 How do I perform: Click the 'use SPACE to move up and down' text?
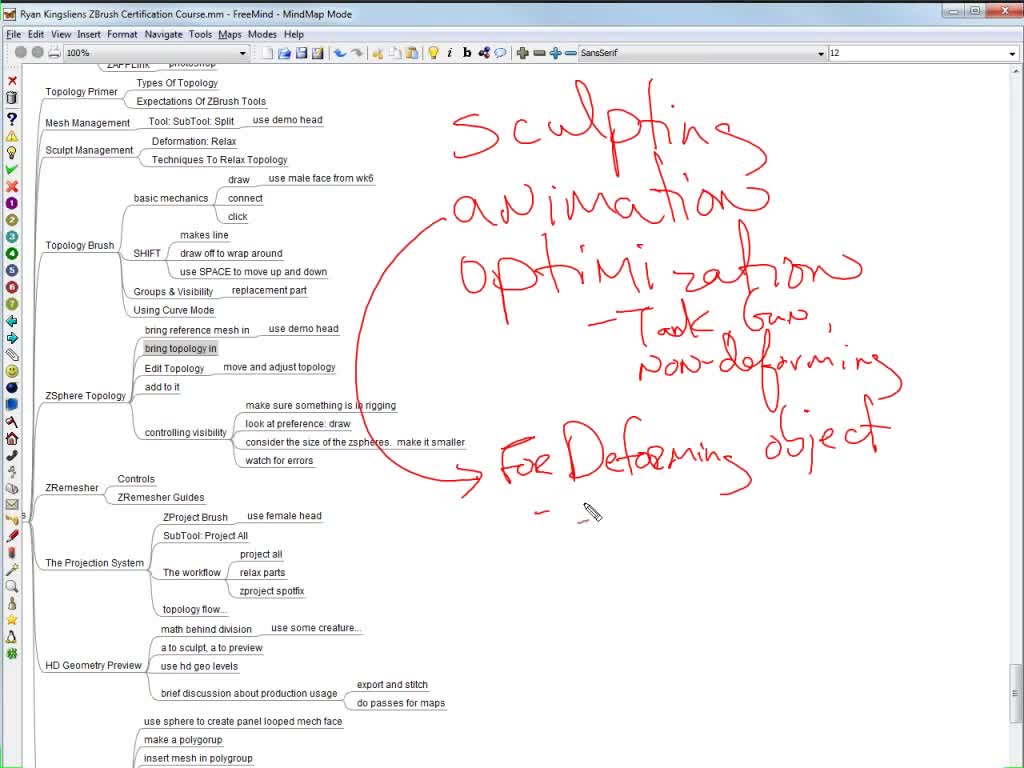[x=253, y=272]
